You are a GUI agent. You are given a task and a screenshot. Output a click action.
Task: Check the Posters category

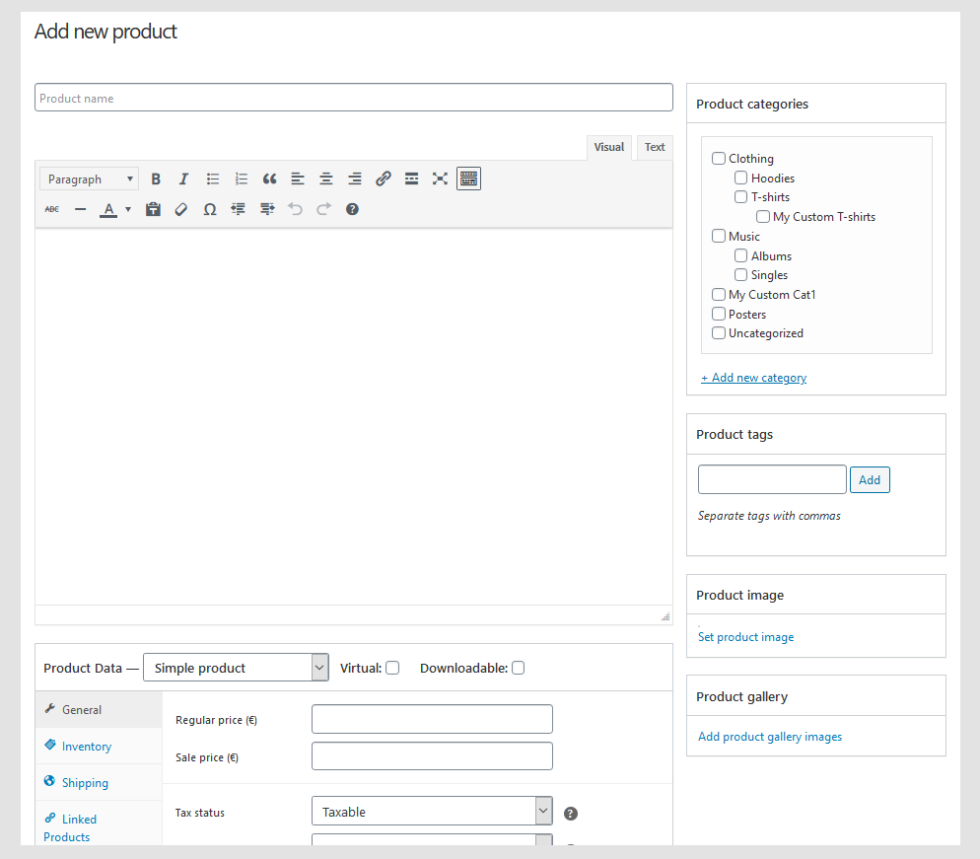tap(719, 314)
